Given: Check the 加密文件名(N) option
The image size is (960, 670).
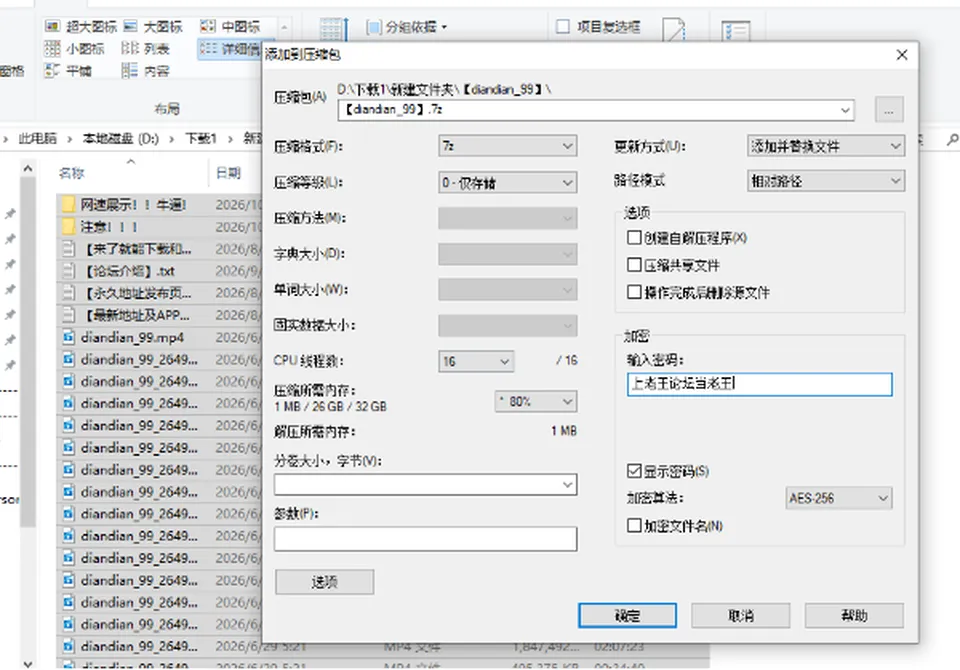Looking at the screenshot, I should (634, 525).
